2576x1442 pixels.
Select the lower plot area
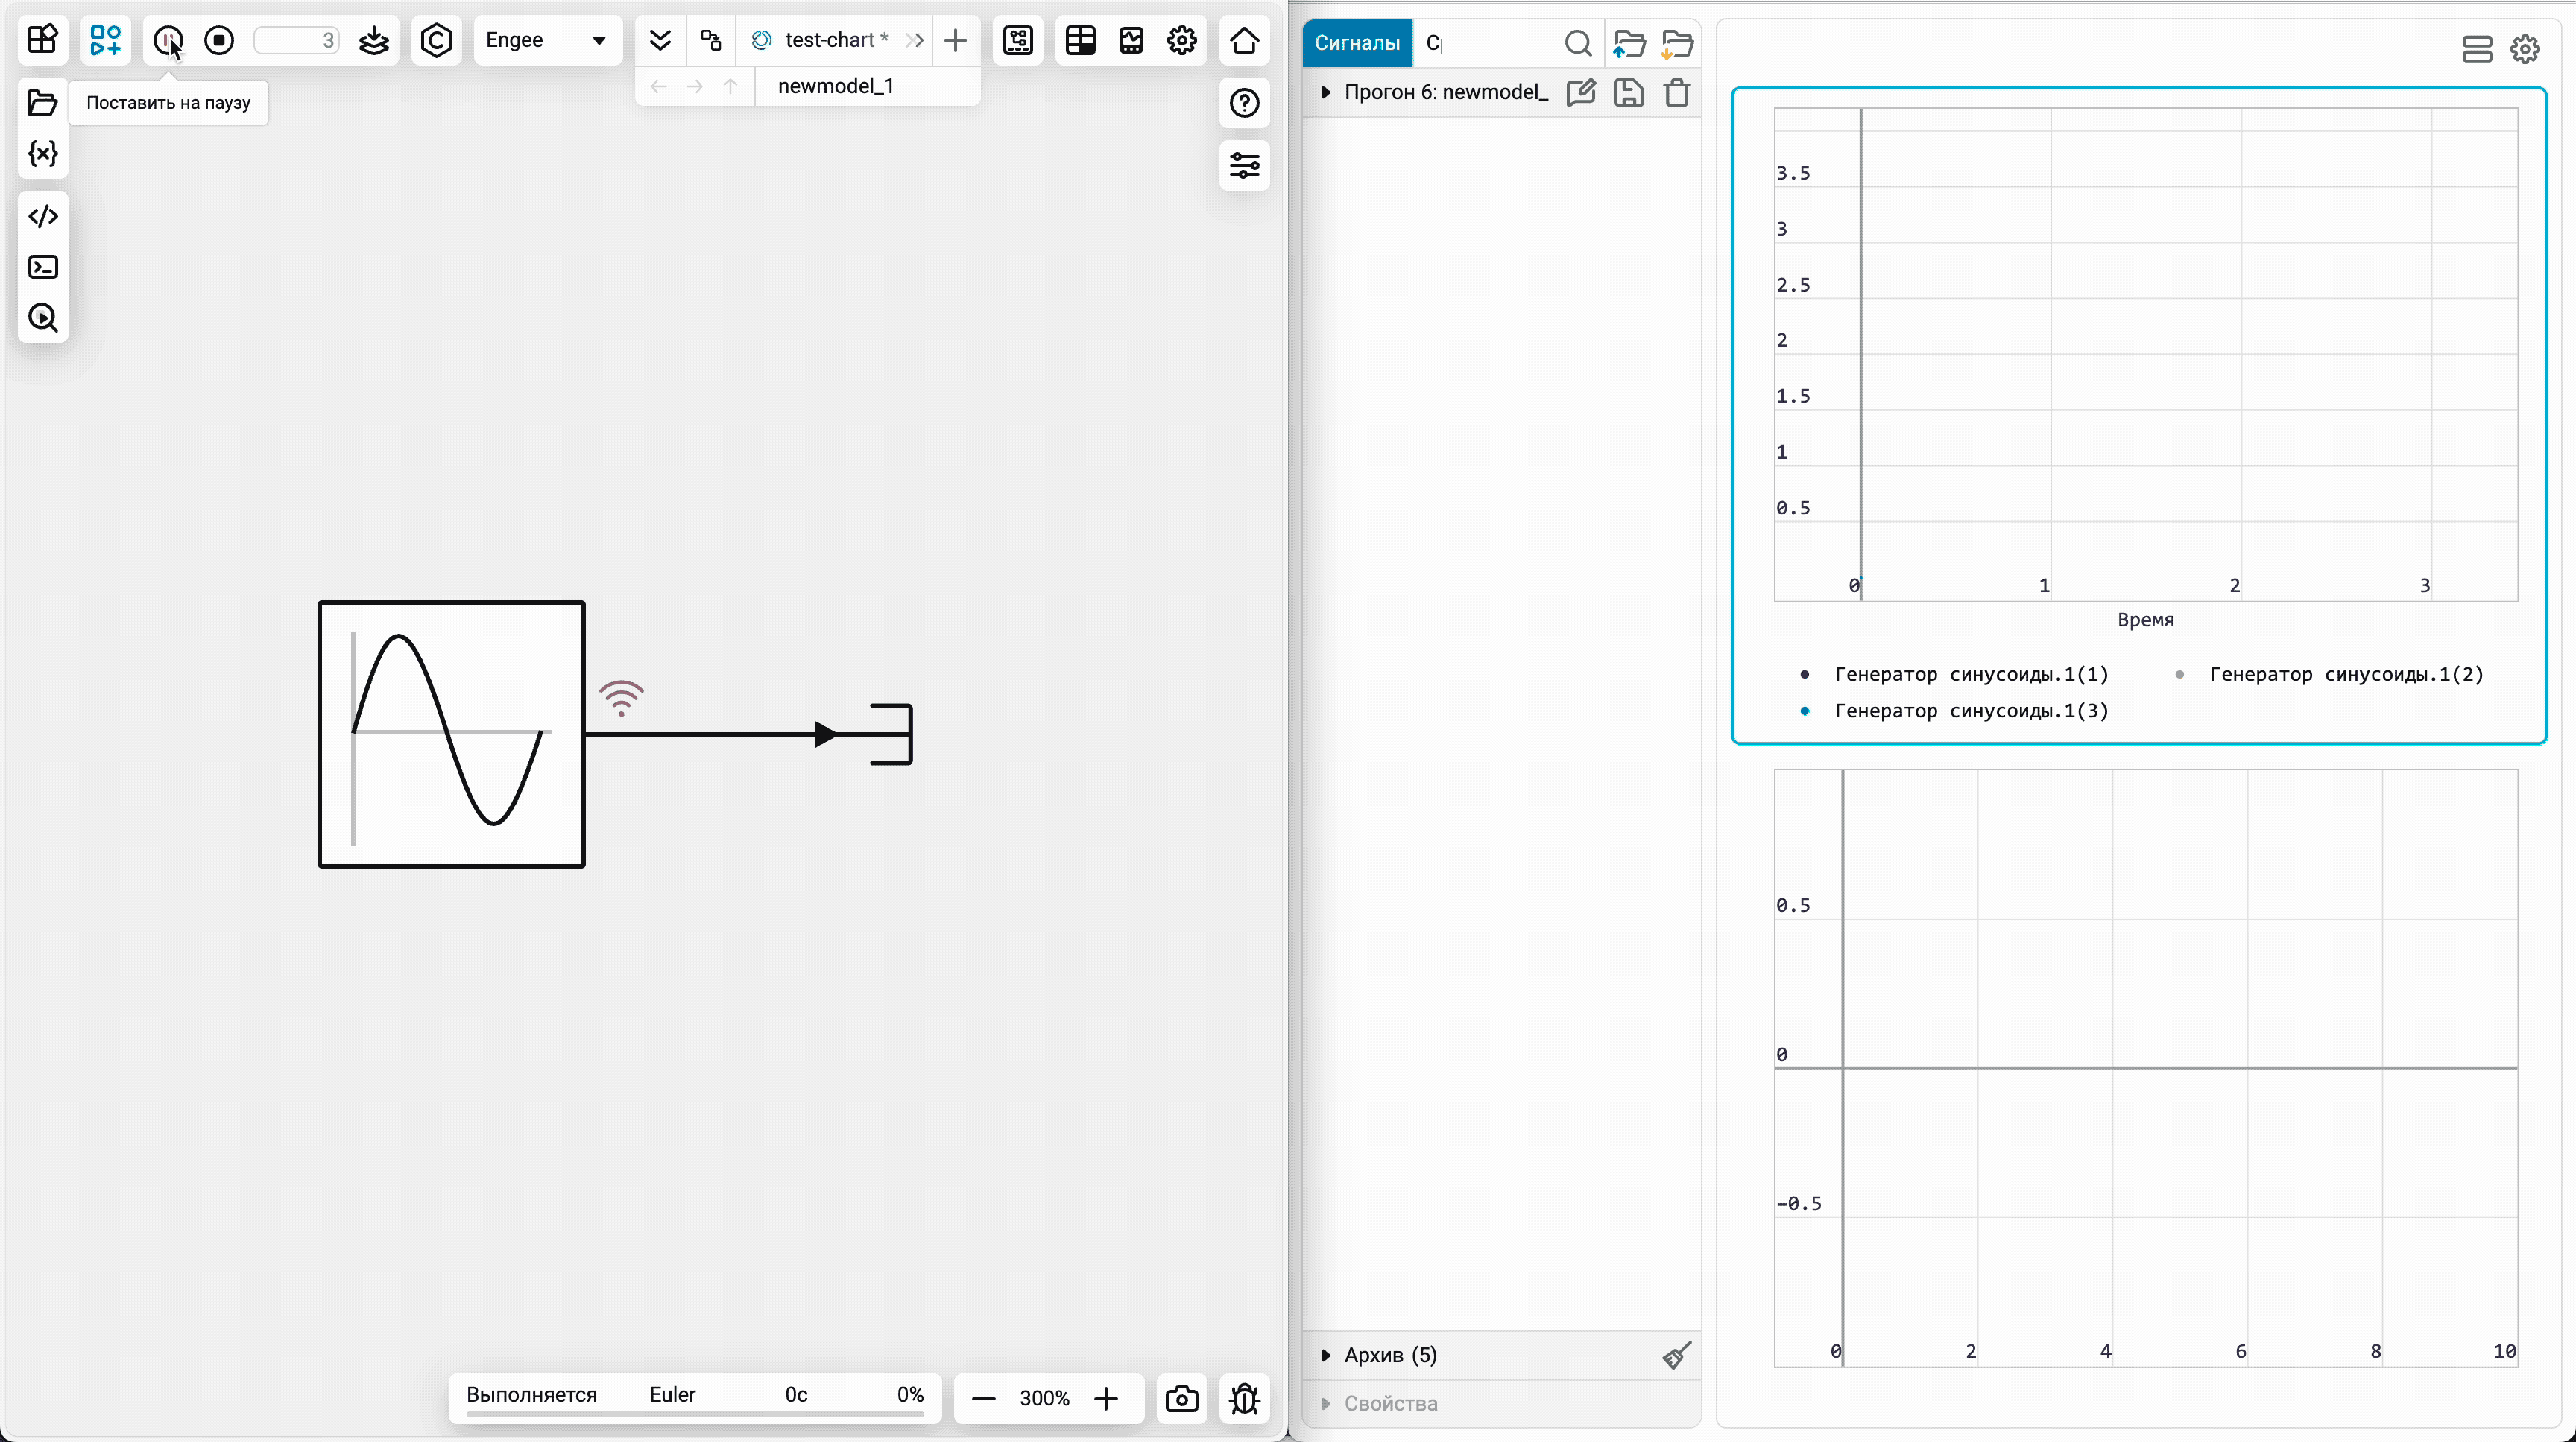pyautogui.click(x=2145, y=1067)
